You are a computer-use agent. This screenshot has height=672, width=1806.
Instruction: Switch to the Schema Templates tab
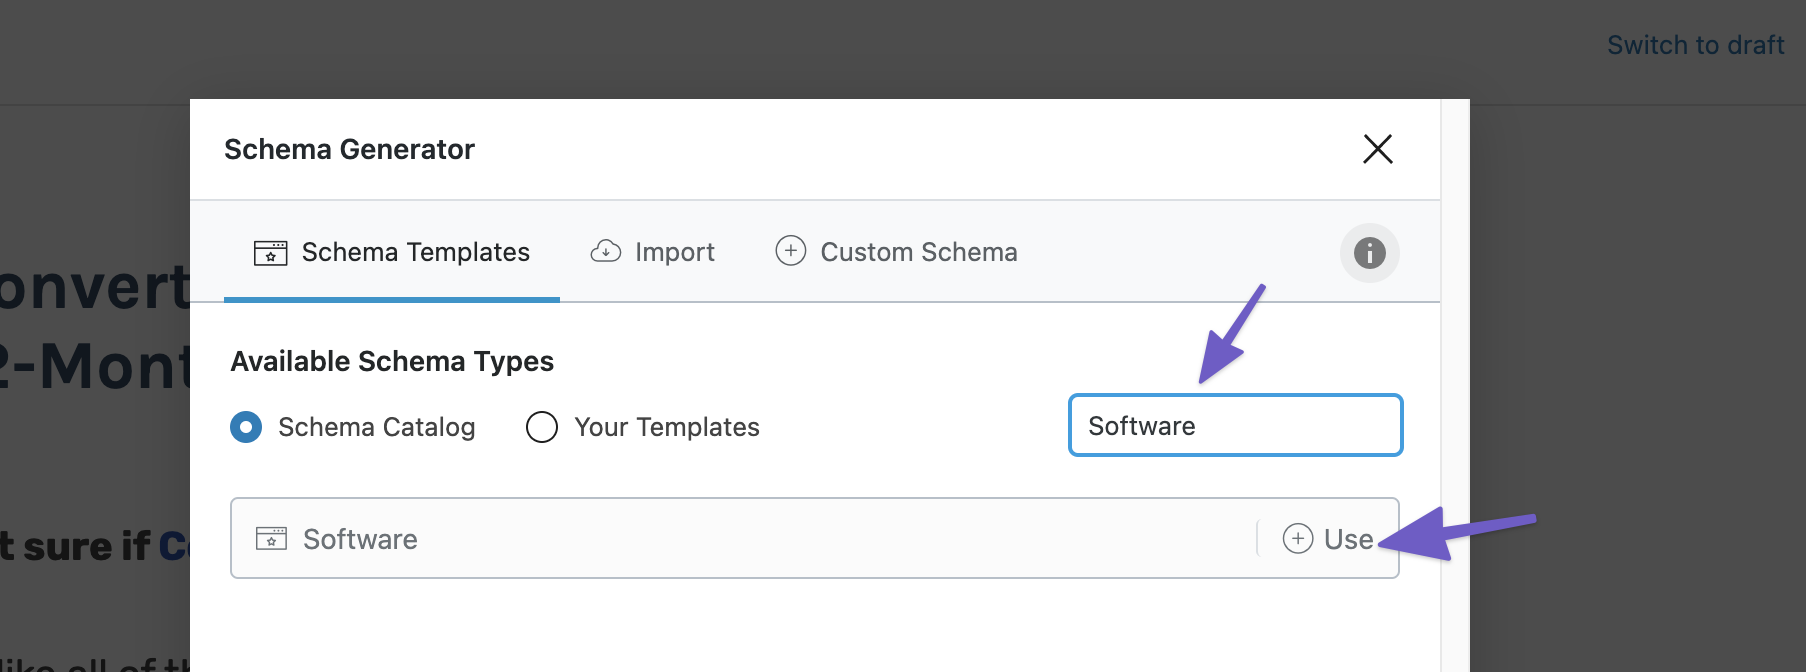[x=392, y=252]
